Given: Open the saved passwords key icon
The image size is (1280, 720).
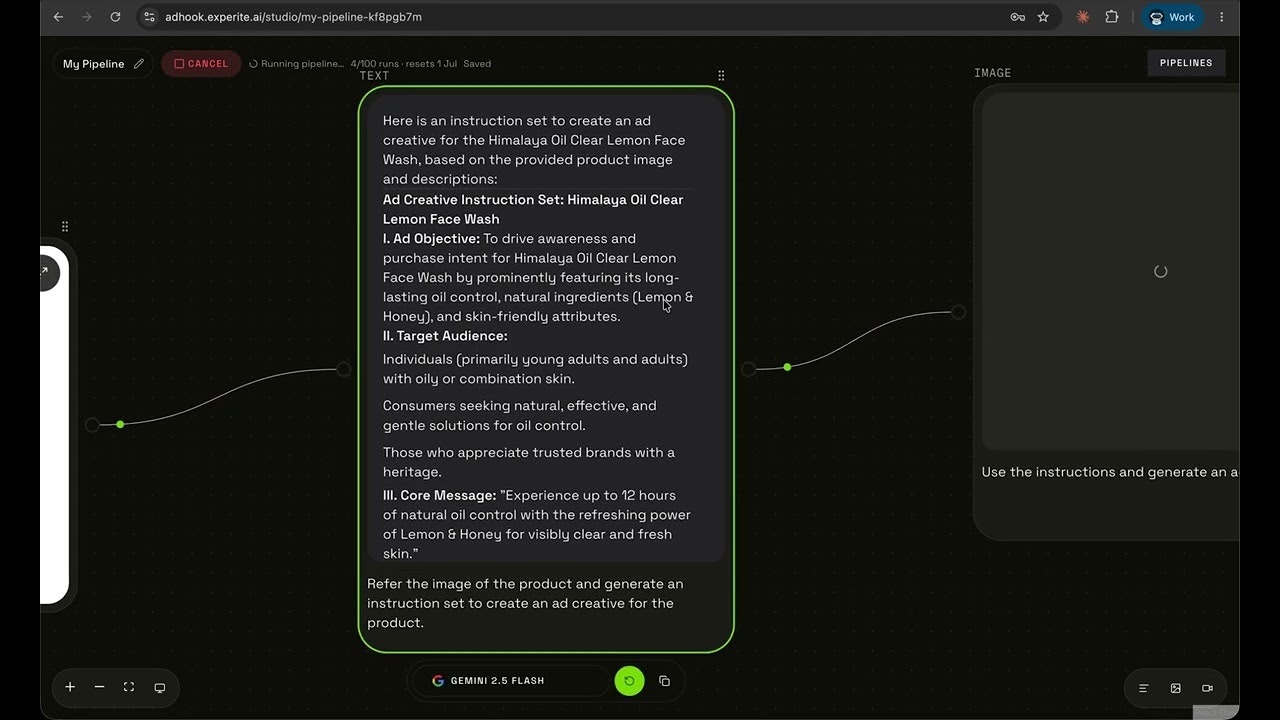Looking at the screenshot, I should click(x=1017, y=17).
